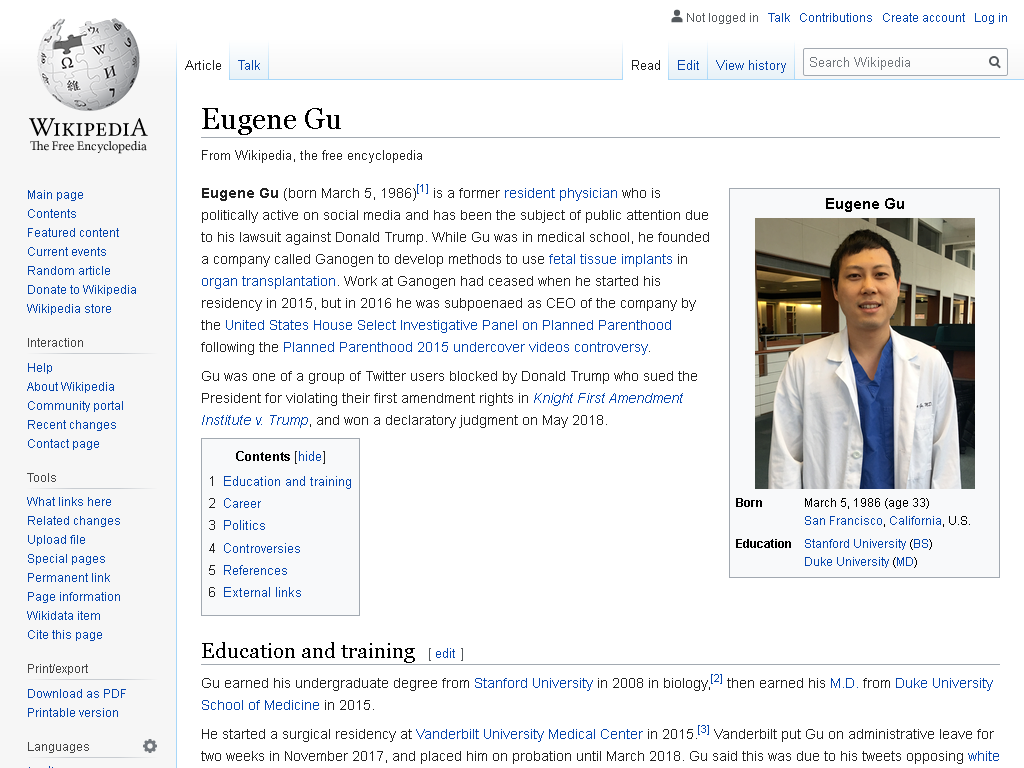Image resolution: width=1024 pixels, height=768 pixels.
Task: Open Page information
Action: tap(74, 596)
